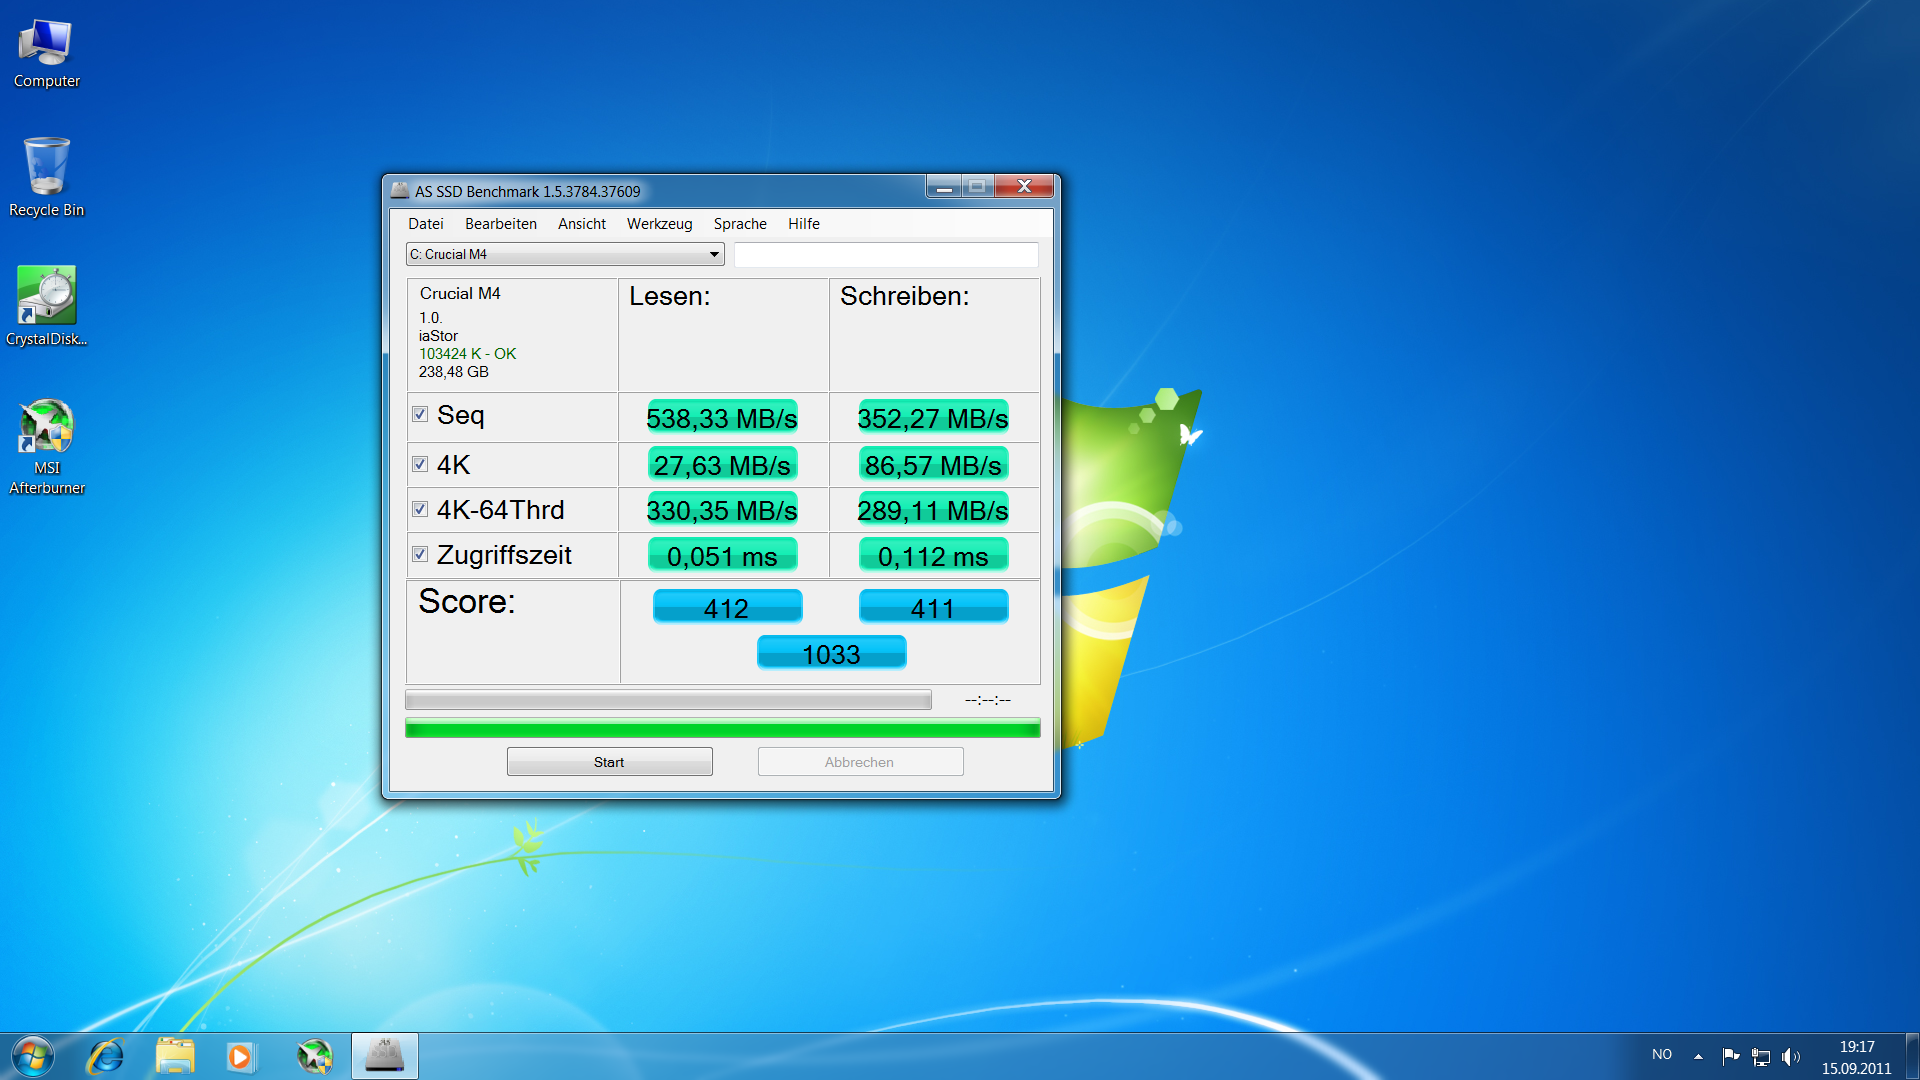
Task: Click the AS SSD title bar drive icon
Action: (x=400, y=190)
